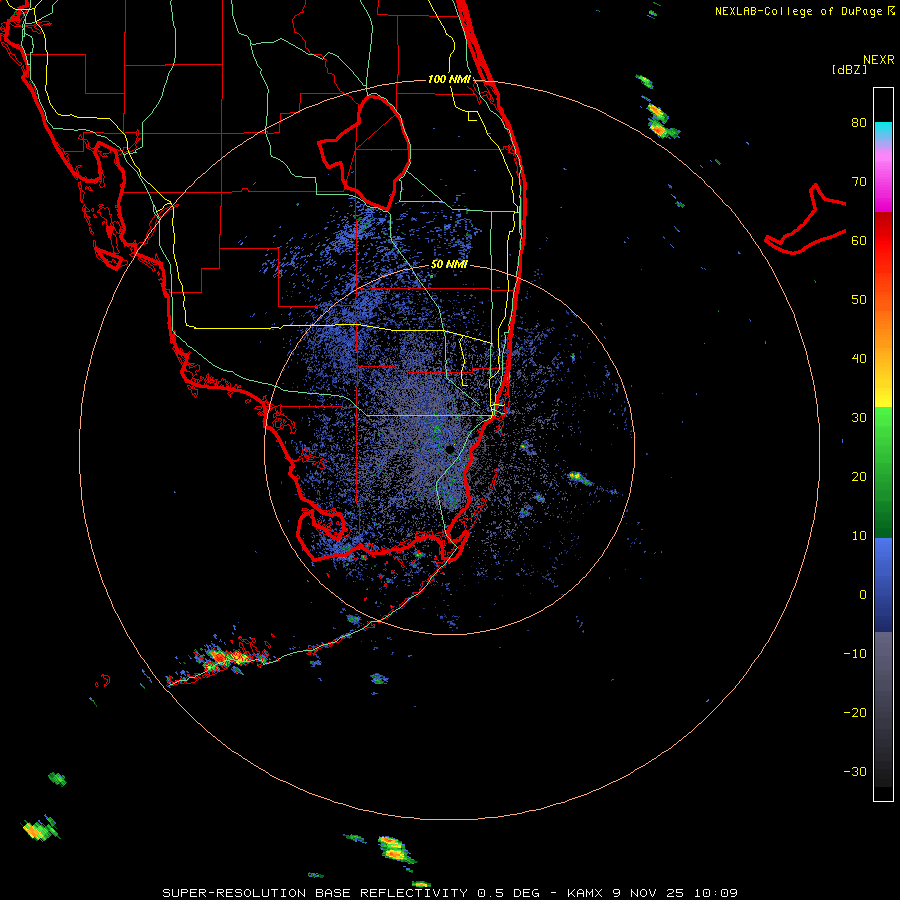Click the green section of the reflectivity color bar
The image size is (900, 900).
tap(883, 472)
